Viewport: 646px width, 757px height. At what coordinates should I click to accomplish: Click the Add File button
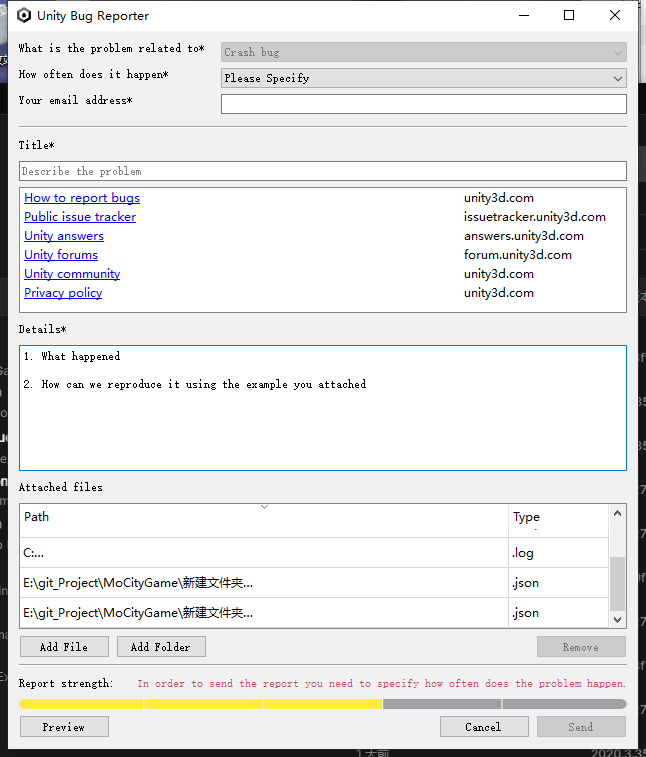pyautogui.click(x=64, y=647)
